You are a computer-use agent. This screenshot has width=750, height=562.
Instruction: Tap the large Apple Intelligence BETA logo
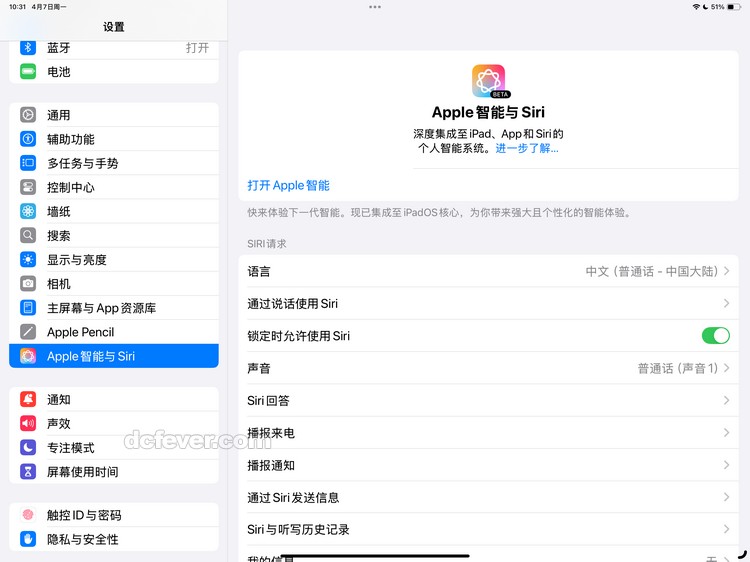click(x=489, y=81)
